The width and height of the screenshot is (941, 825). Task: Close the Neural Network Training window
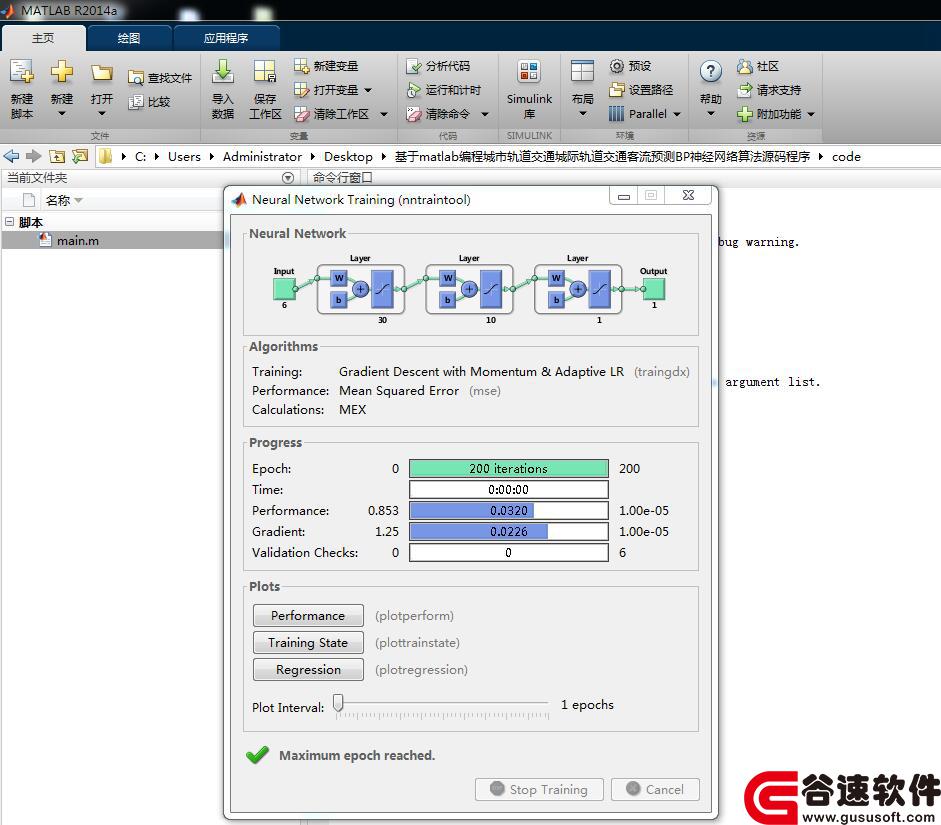(688, 196)
